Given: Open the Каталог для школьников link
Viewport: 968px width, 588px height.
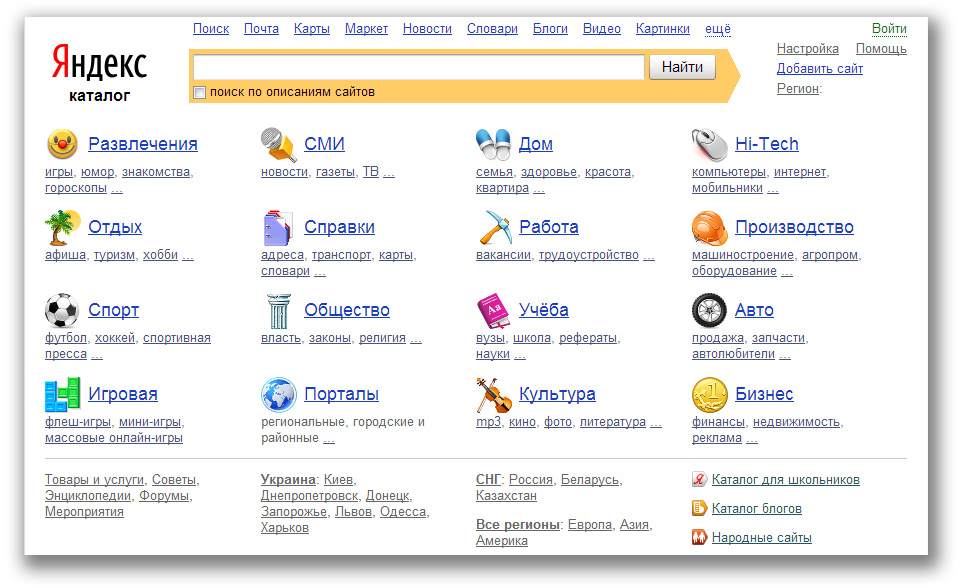Looking at the screenshot, I should tap(785, 479).
